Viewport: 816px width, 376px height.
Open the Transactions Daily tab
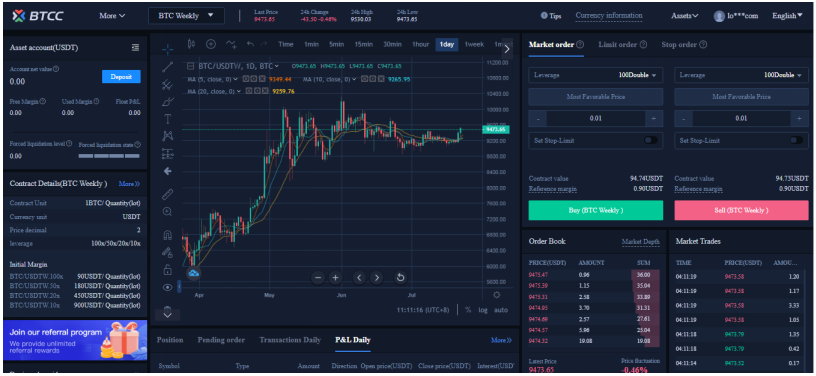coord(290,340)
